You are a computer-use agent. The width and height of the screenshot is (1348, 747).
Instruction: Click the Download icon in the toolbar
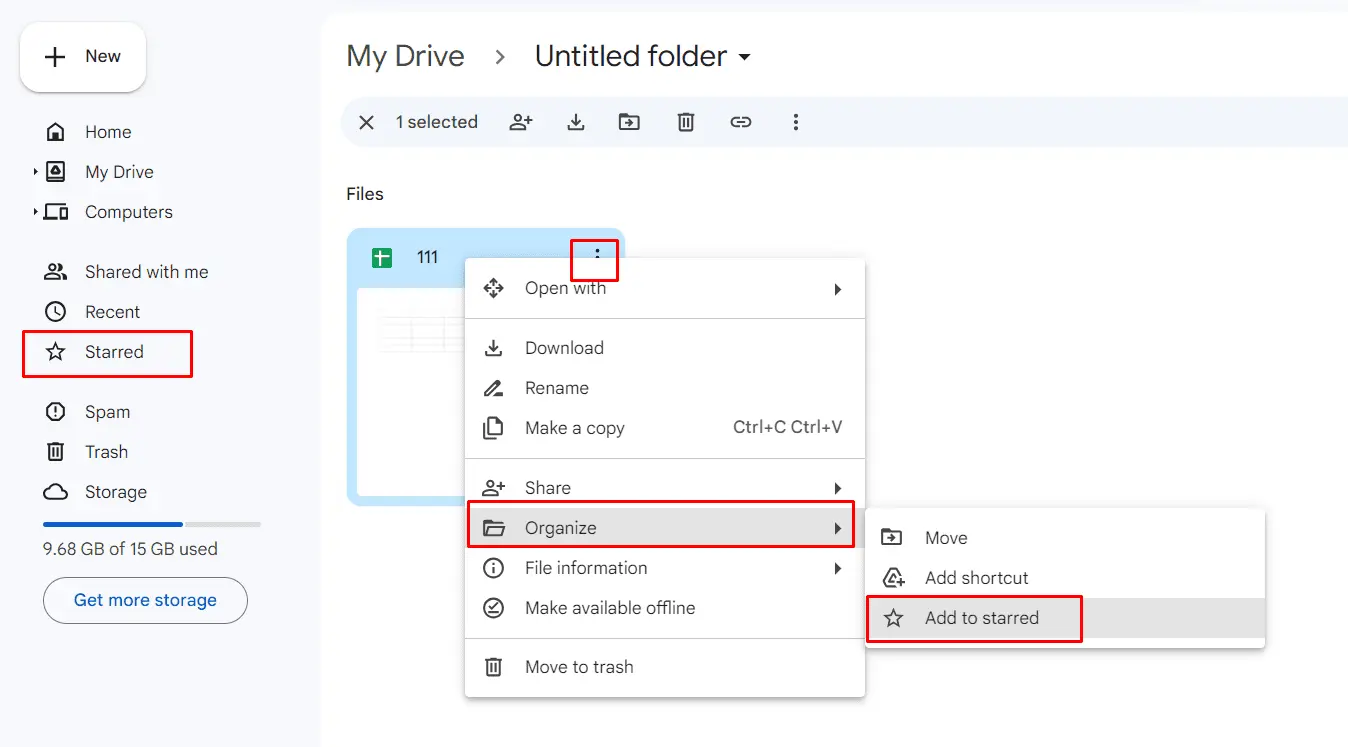[576, 121]
